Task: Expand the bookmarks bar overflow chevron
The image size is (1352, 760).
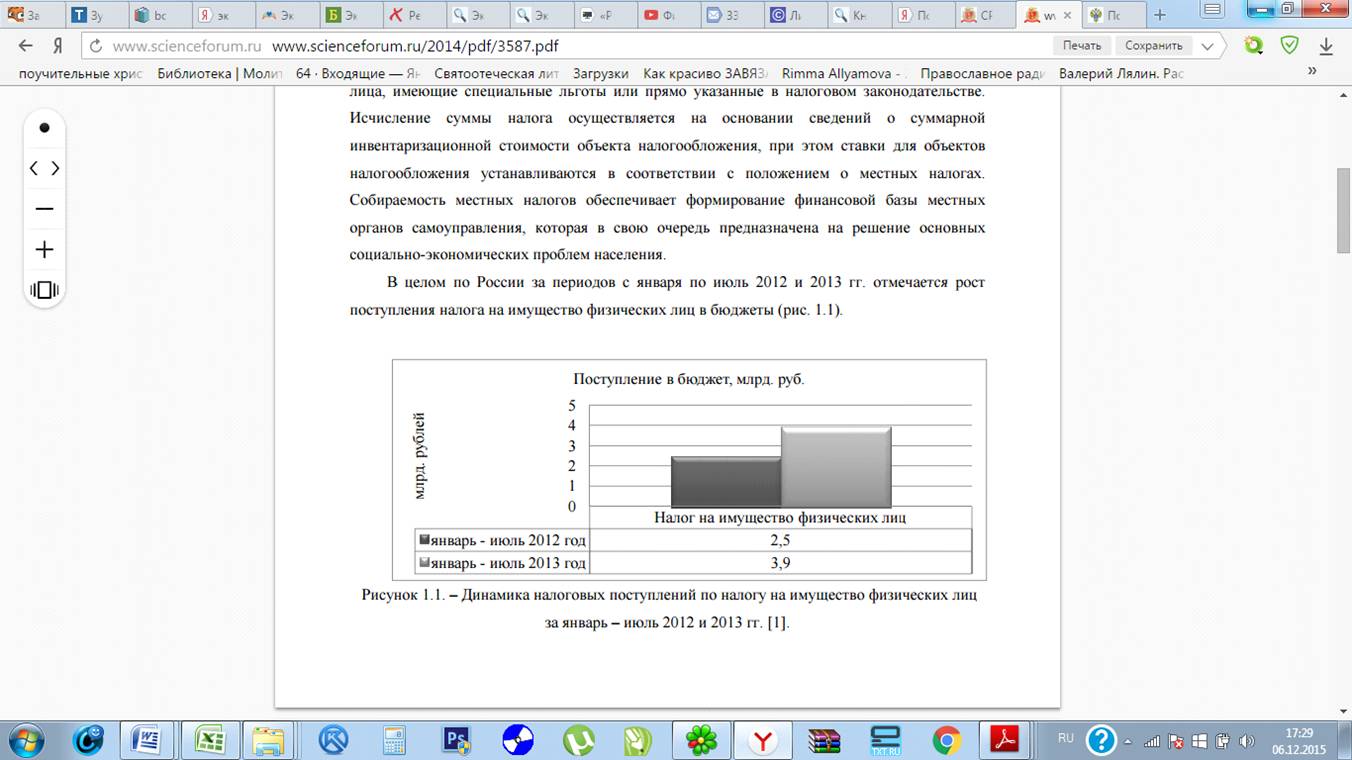Action: [x=1312, y=73]
